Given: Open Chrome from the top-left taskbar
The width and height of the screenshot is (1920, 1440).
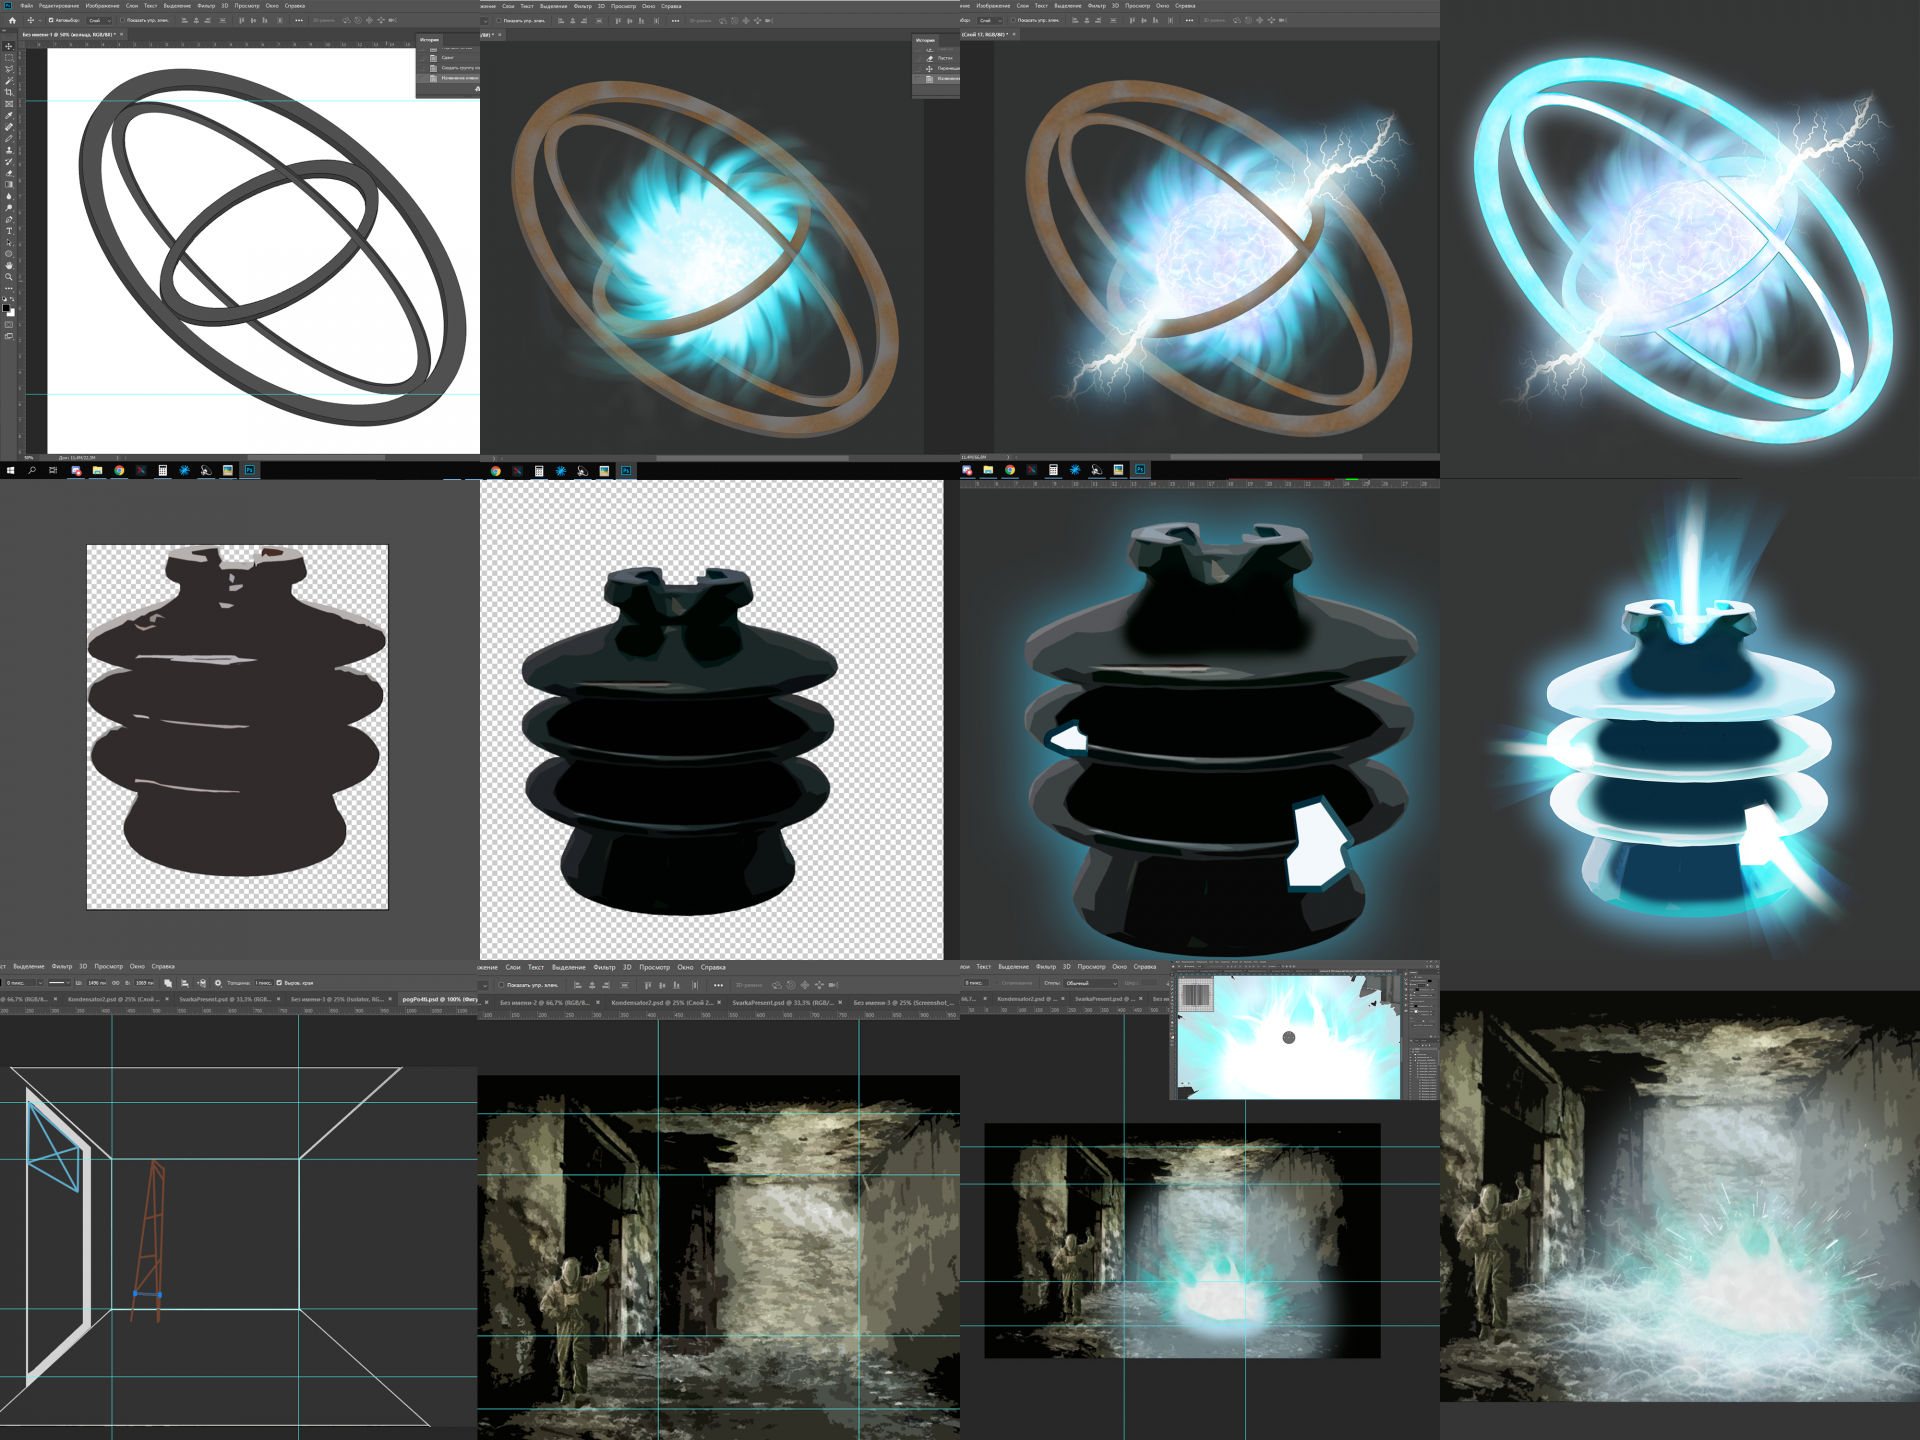Looking at the screenshot, I should click(119, 470).
